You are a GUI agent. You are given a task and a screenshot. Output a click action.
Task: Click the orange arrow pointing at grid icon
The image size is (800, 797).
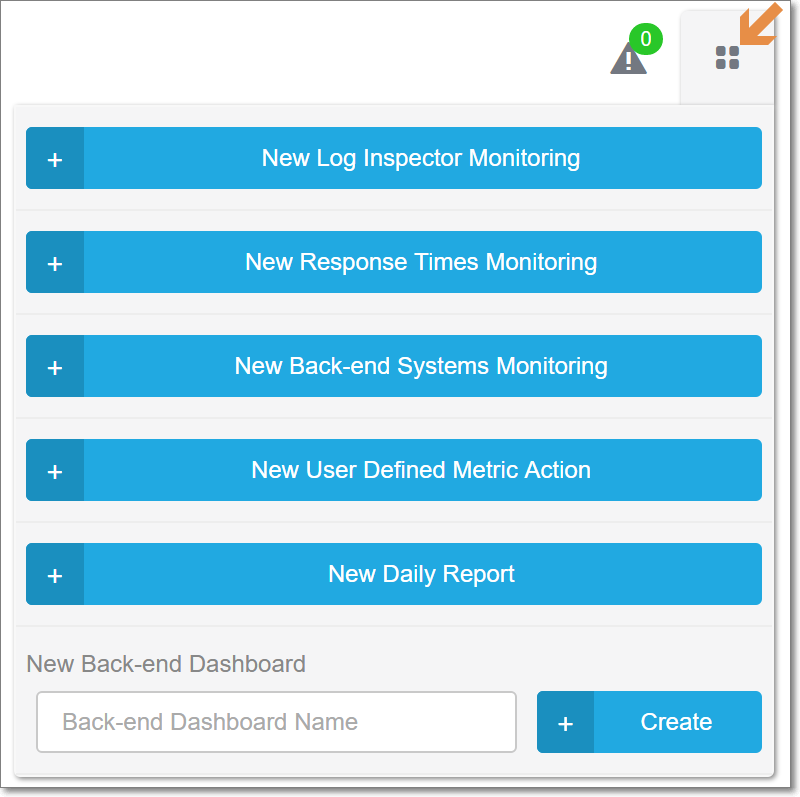pyautogui.click(x=760, y=24)
